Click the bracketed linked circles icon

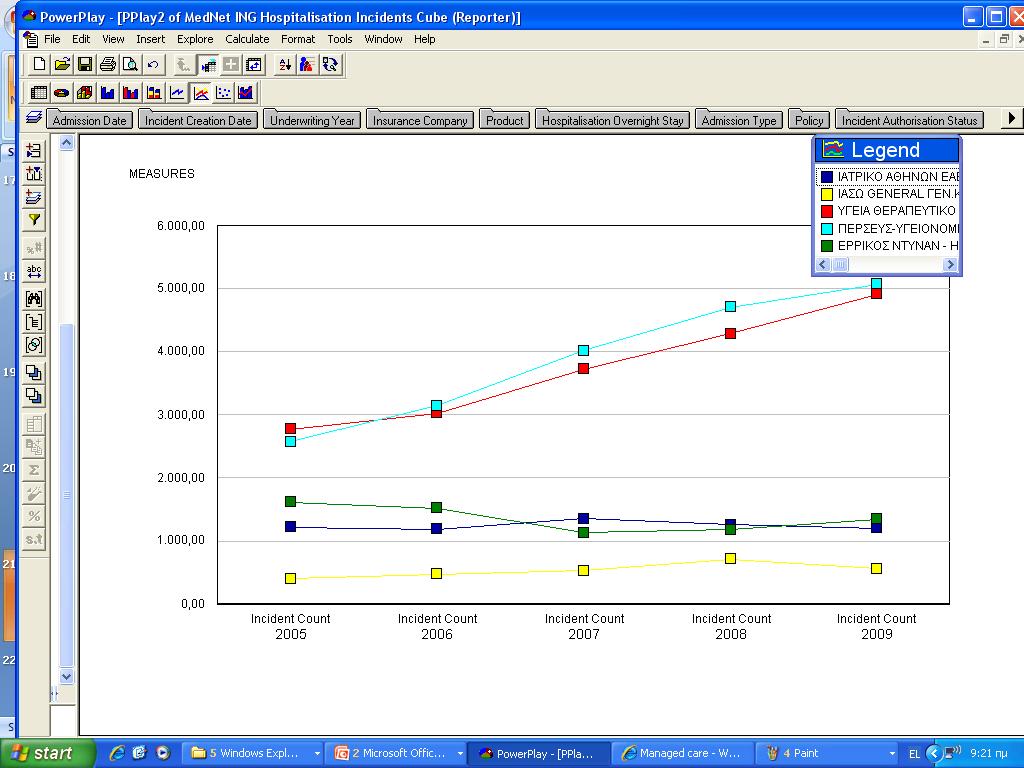pyautogui.click(x=34, y=345)
